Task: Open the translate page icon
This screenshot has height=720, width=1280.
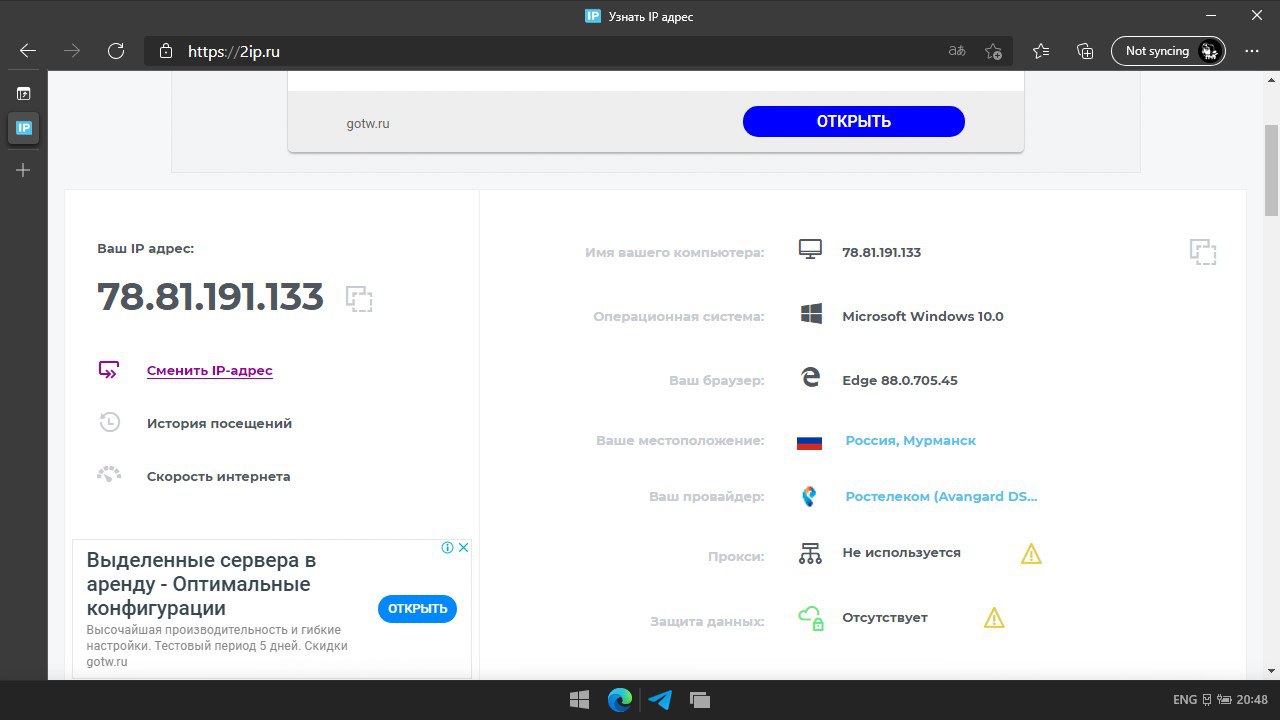Action: [957, 51]
